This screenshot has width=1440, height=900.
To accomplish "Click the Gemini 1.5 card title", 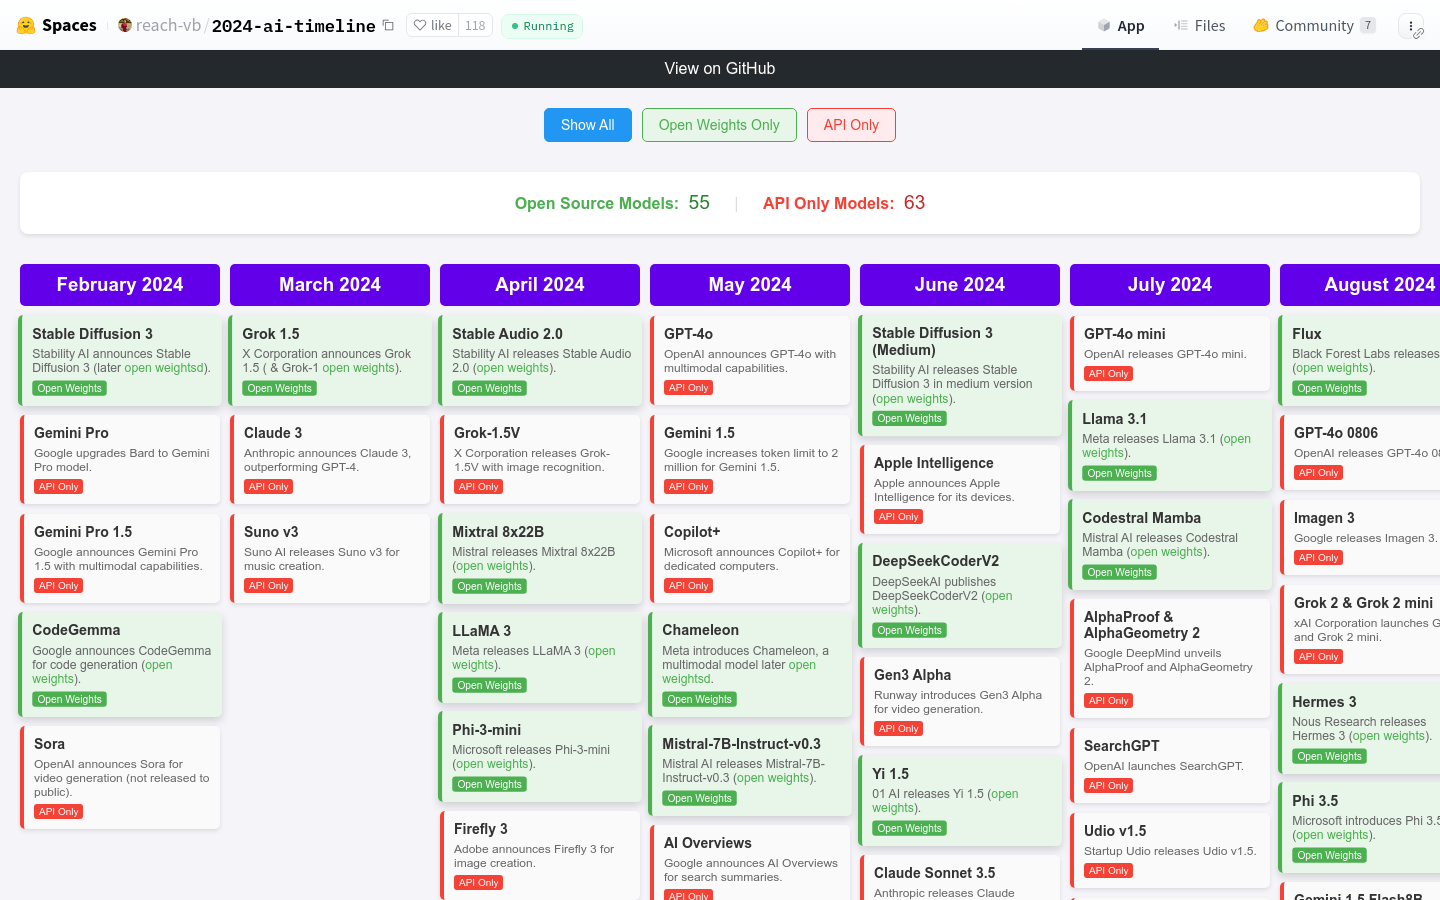I will pyautogui.click(x=699, y=433).
